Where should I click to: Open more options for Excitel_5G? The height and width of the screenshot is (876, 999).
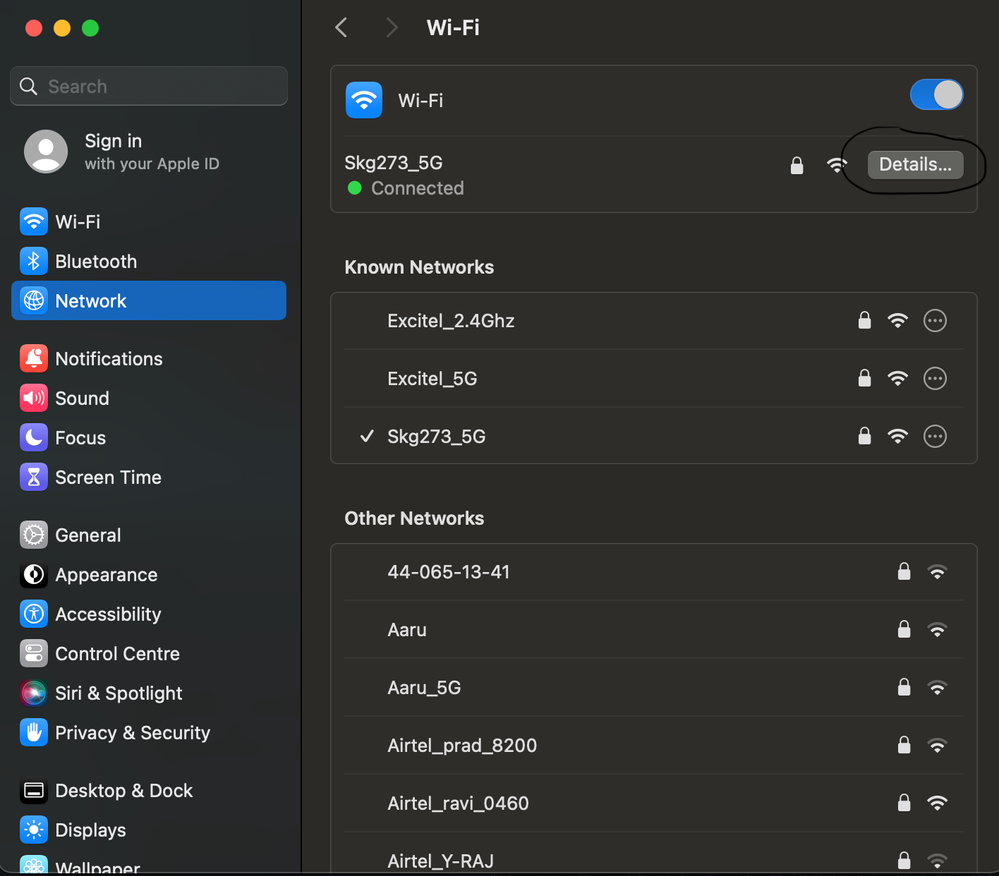coord(935,378)
